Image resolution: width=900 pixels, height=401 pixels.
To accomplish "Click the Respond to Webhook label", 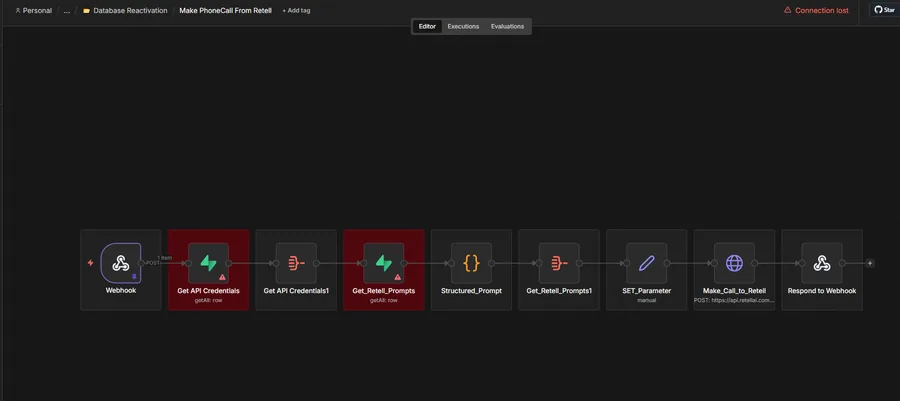I will pyautogui.click(x=822, y=291).
